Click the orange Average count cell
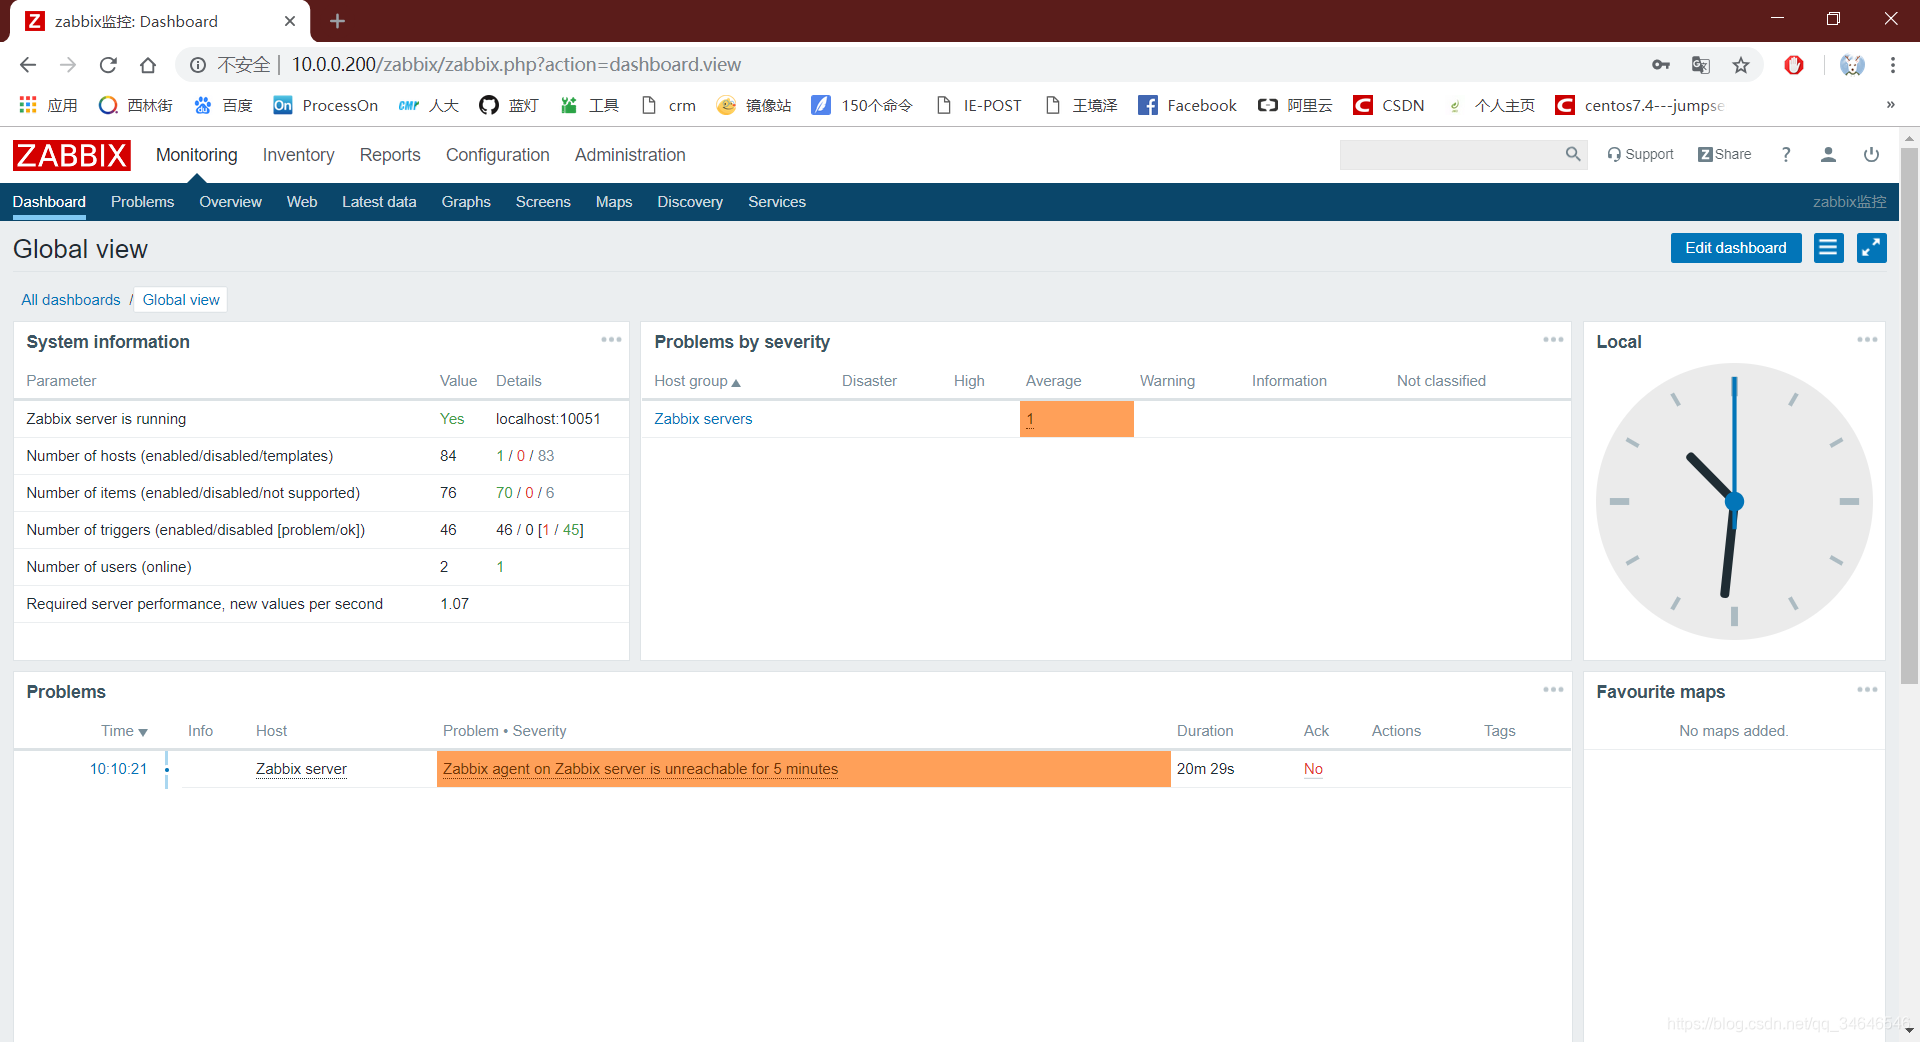 pos(1076,419)
